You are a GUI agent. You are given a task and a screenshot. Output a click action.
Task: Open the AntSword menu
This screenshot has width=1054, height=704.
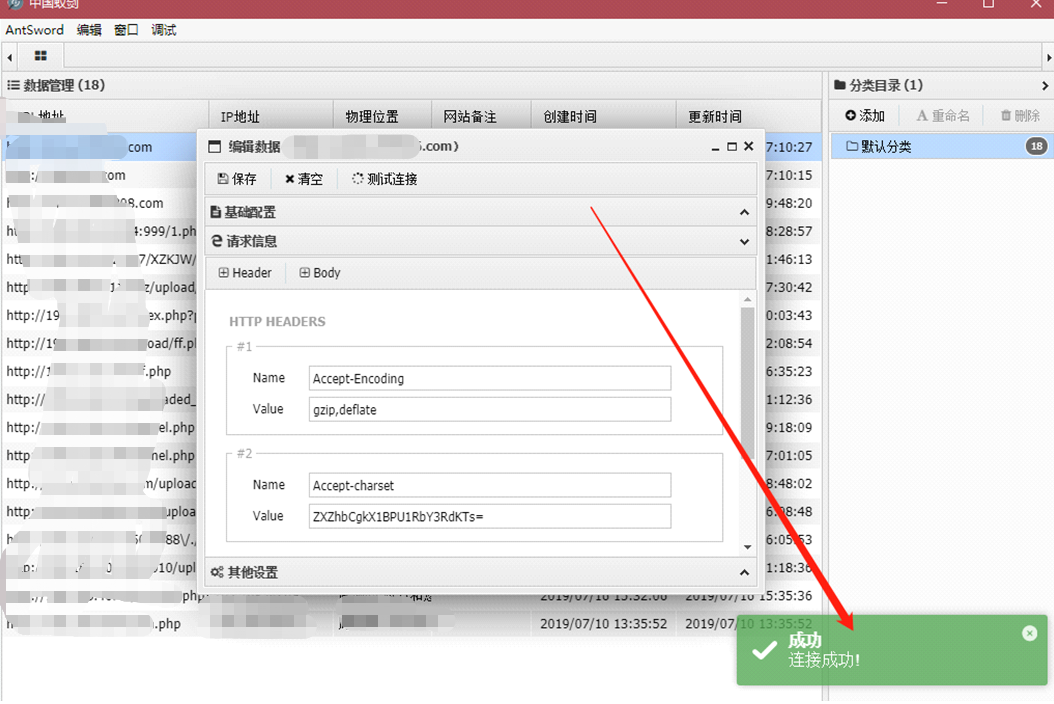pyautogui.click(x=34, y=30)
